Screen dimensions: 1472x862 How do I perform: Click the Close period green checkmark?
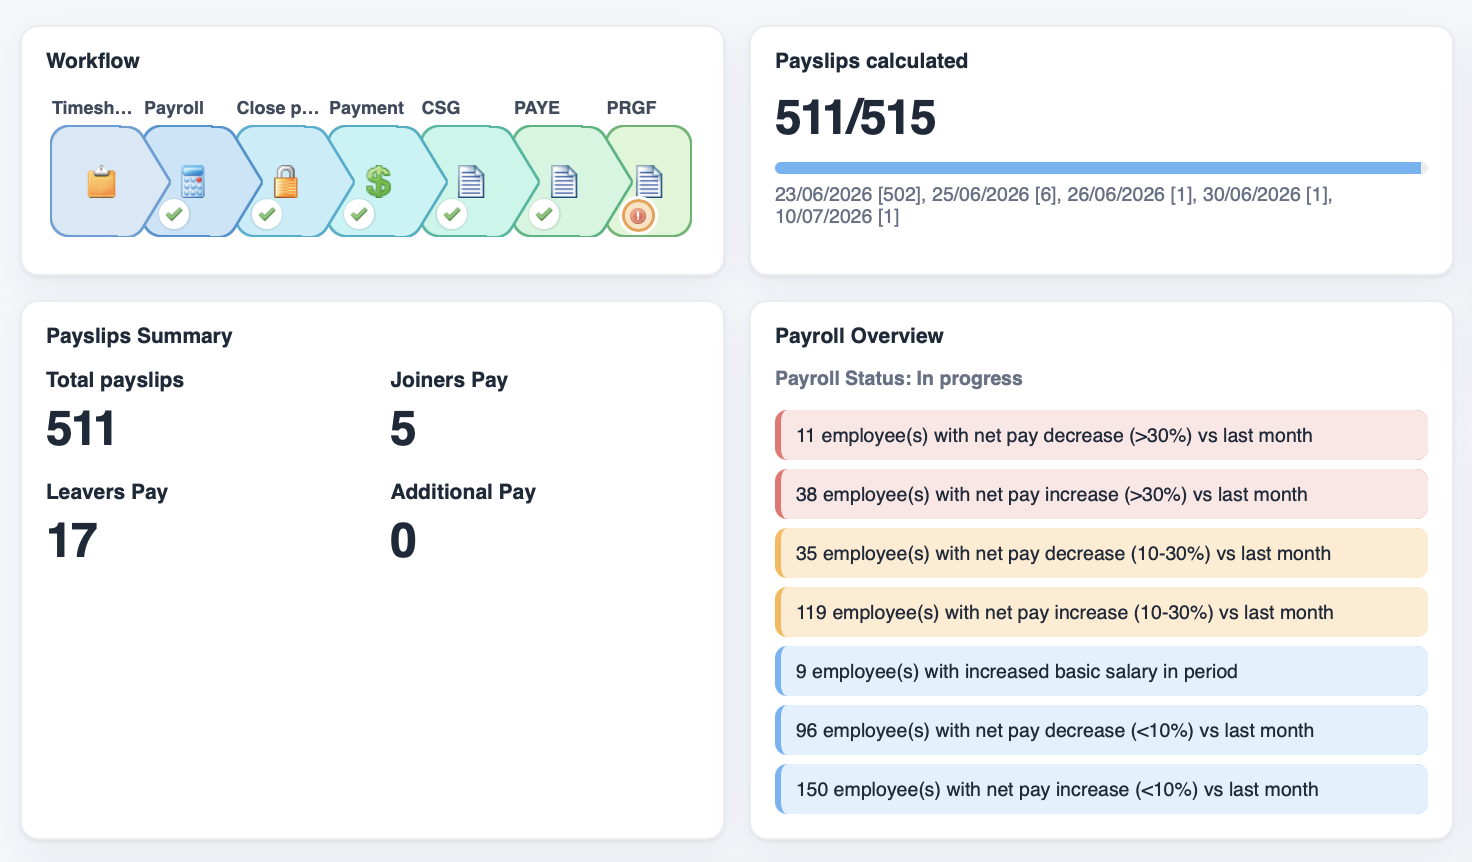pos(266,214)
